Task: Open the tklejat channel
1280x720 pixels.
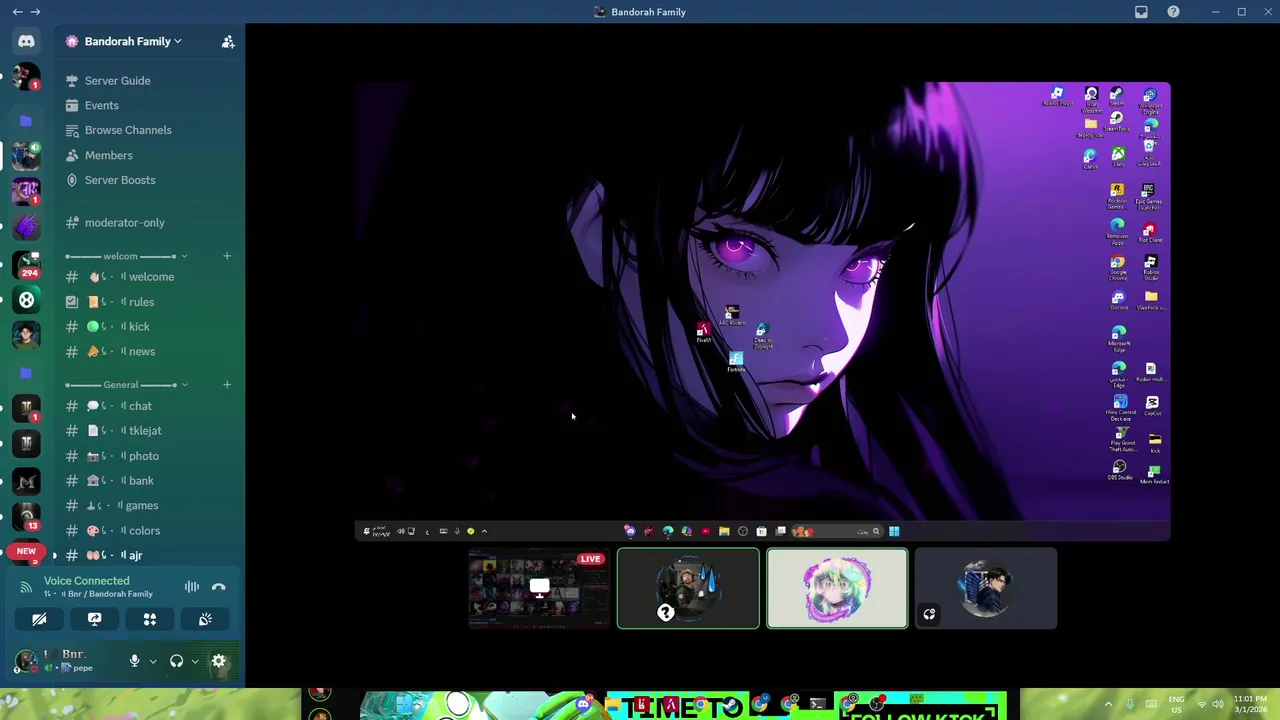Action: pyautogui.click(x=146, y=431)
